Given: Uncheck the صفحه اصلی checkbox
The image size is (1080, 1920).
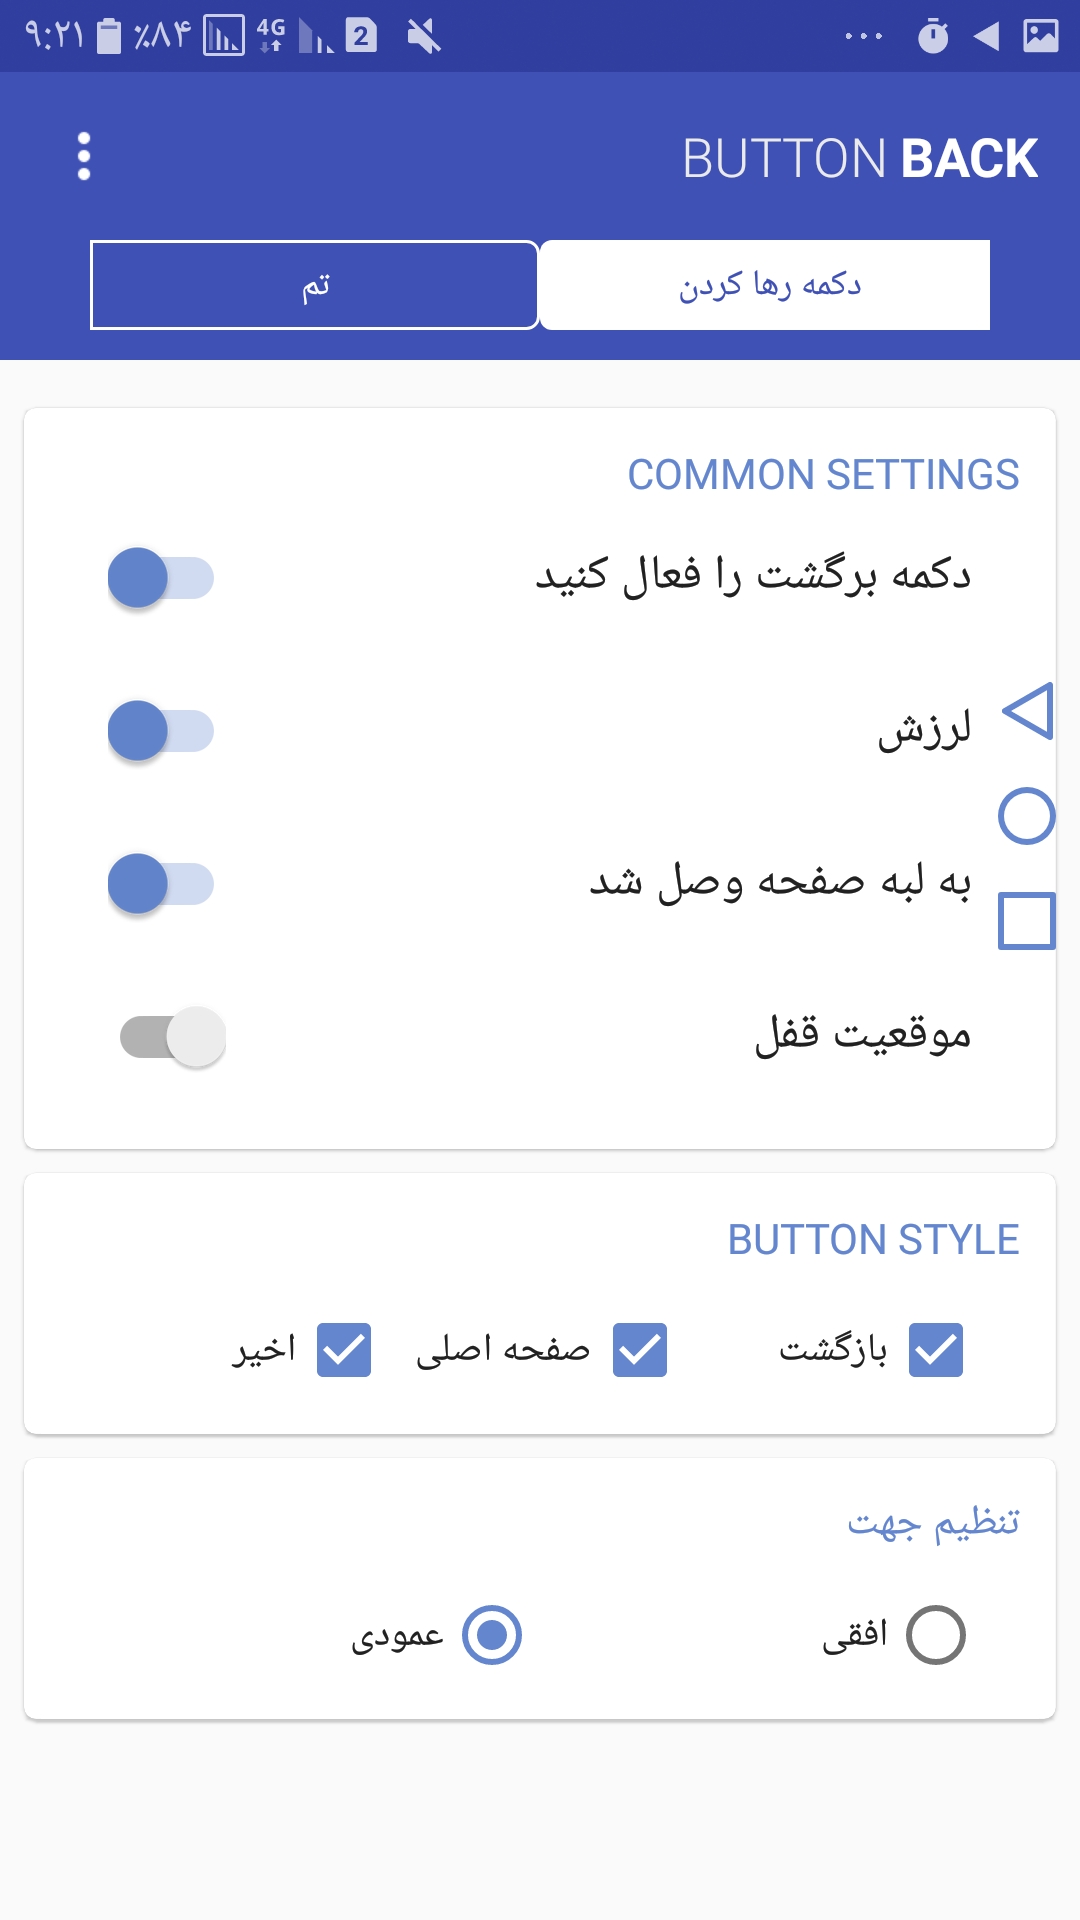Looking at the screenshot, I should pyautogui.click(x=640, y=1350).
